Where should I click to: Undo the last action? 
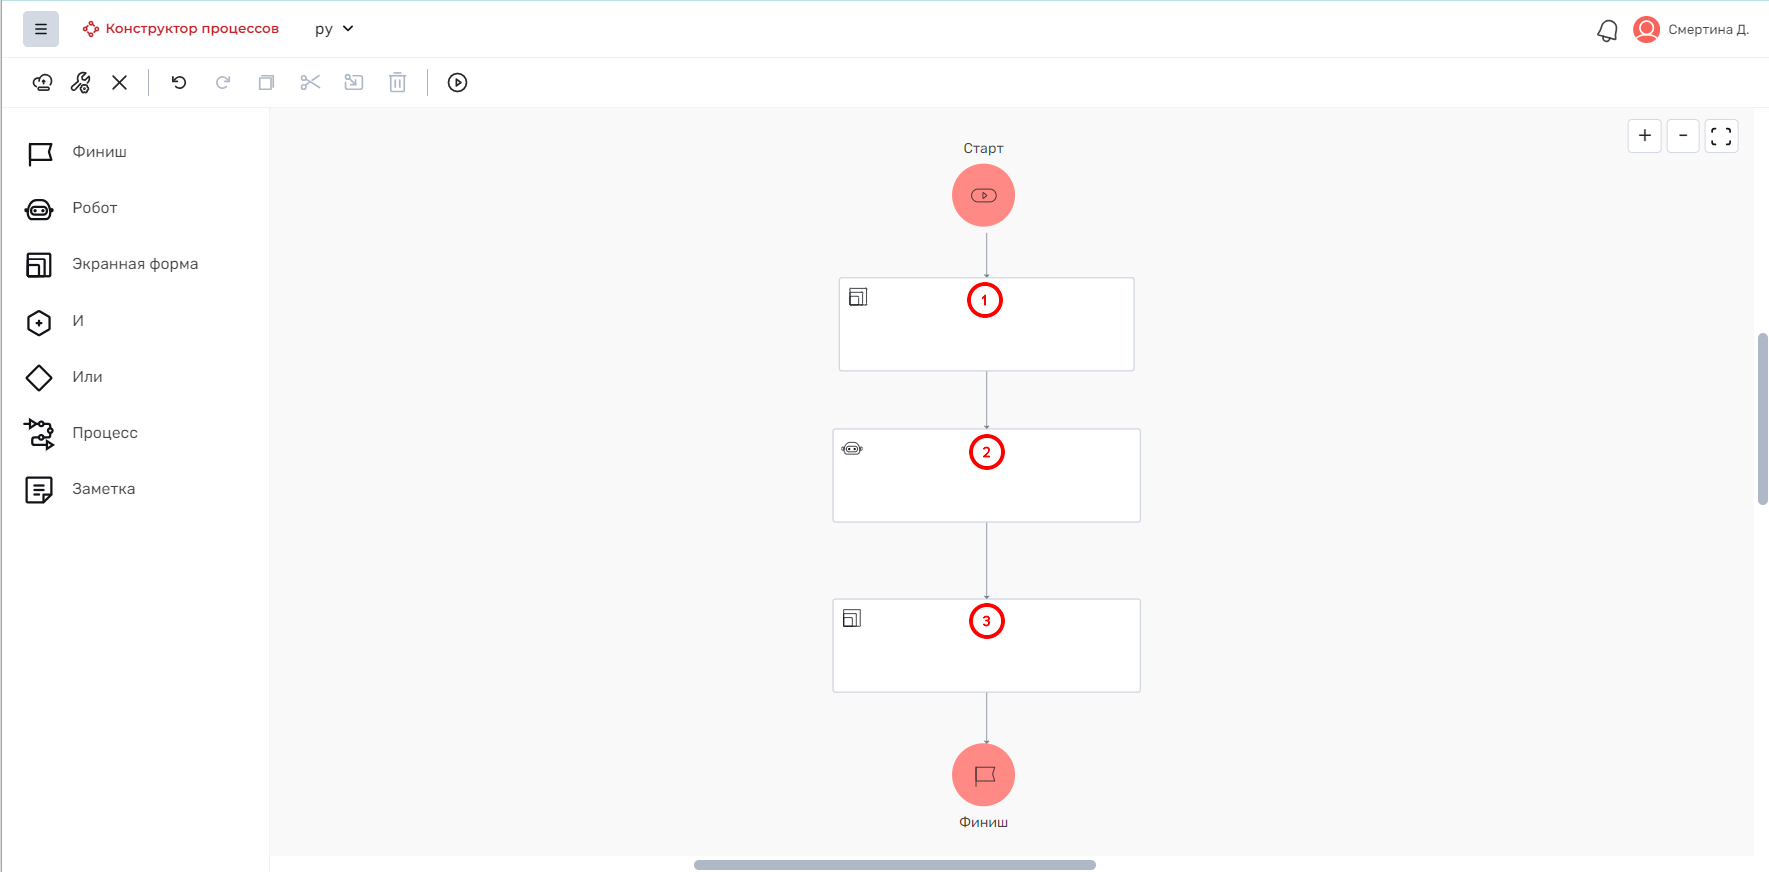pyautogui.click(x=179, y=83)
